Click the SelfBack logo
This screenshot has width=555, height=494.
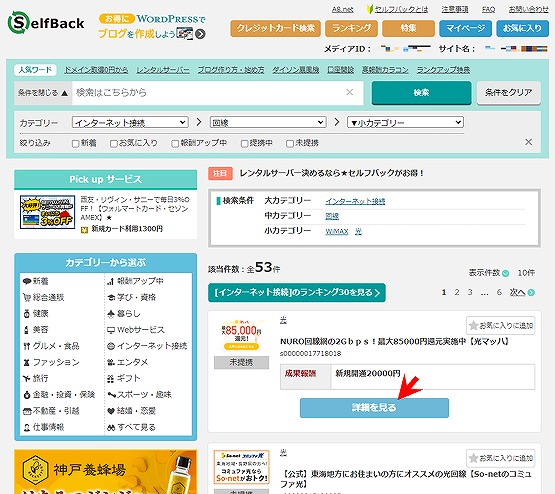point(46,23)
